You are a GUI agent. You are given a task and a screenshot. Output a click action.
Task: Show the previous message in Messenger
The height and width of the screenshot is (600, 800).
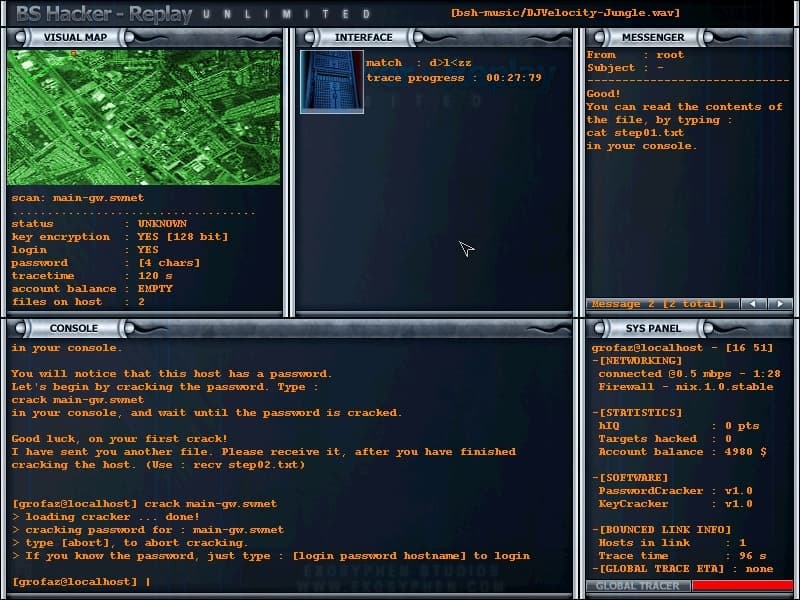753,304
